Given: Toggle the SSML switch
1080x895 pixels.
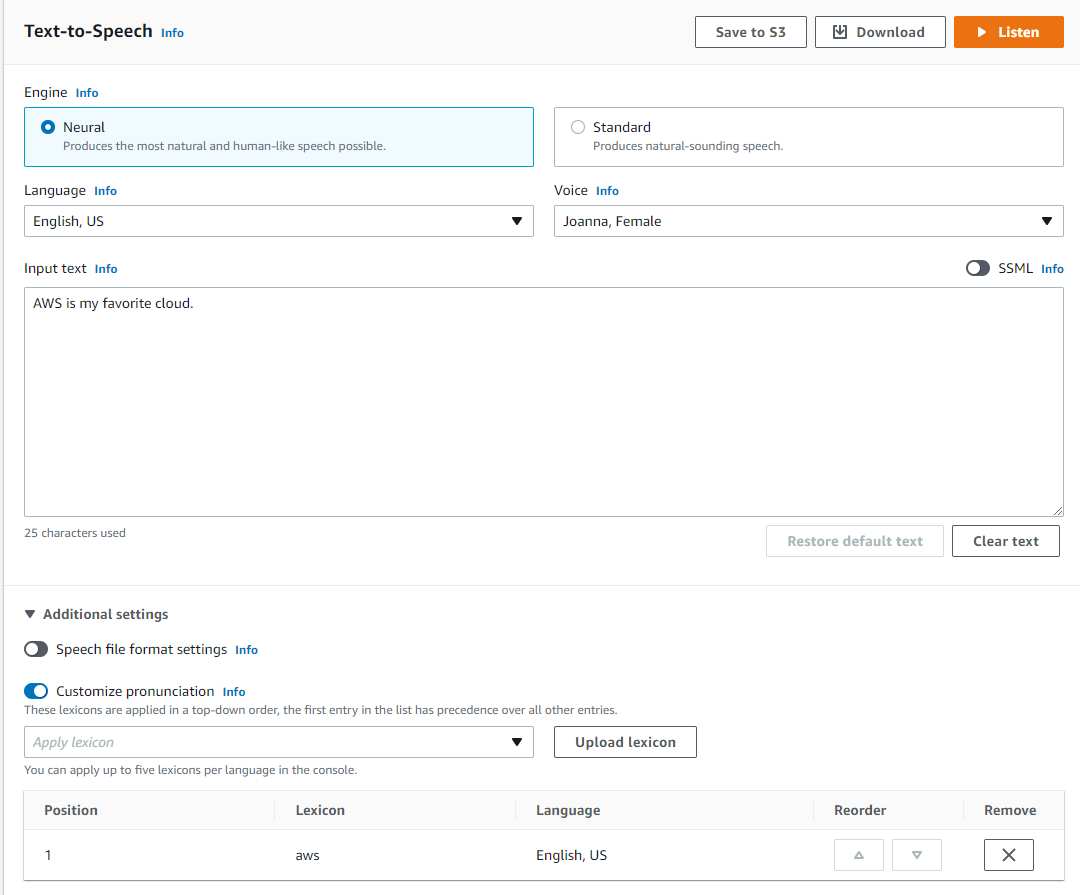Looking at the screenshot, I should coord(977,268).
